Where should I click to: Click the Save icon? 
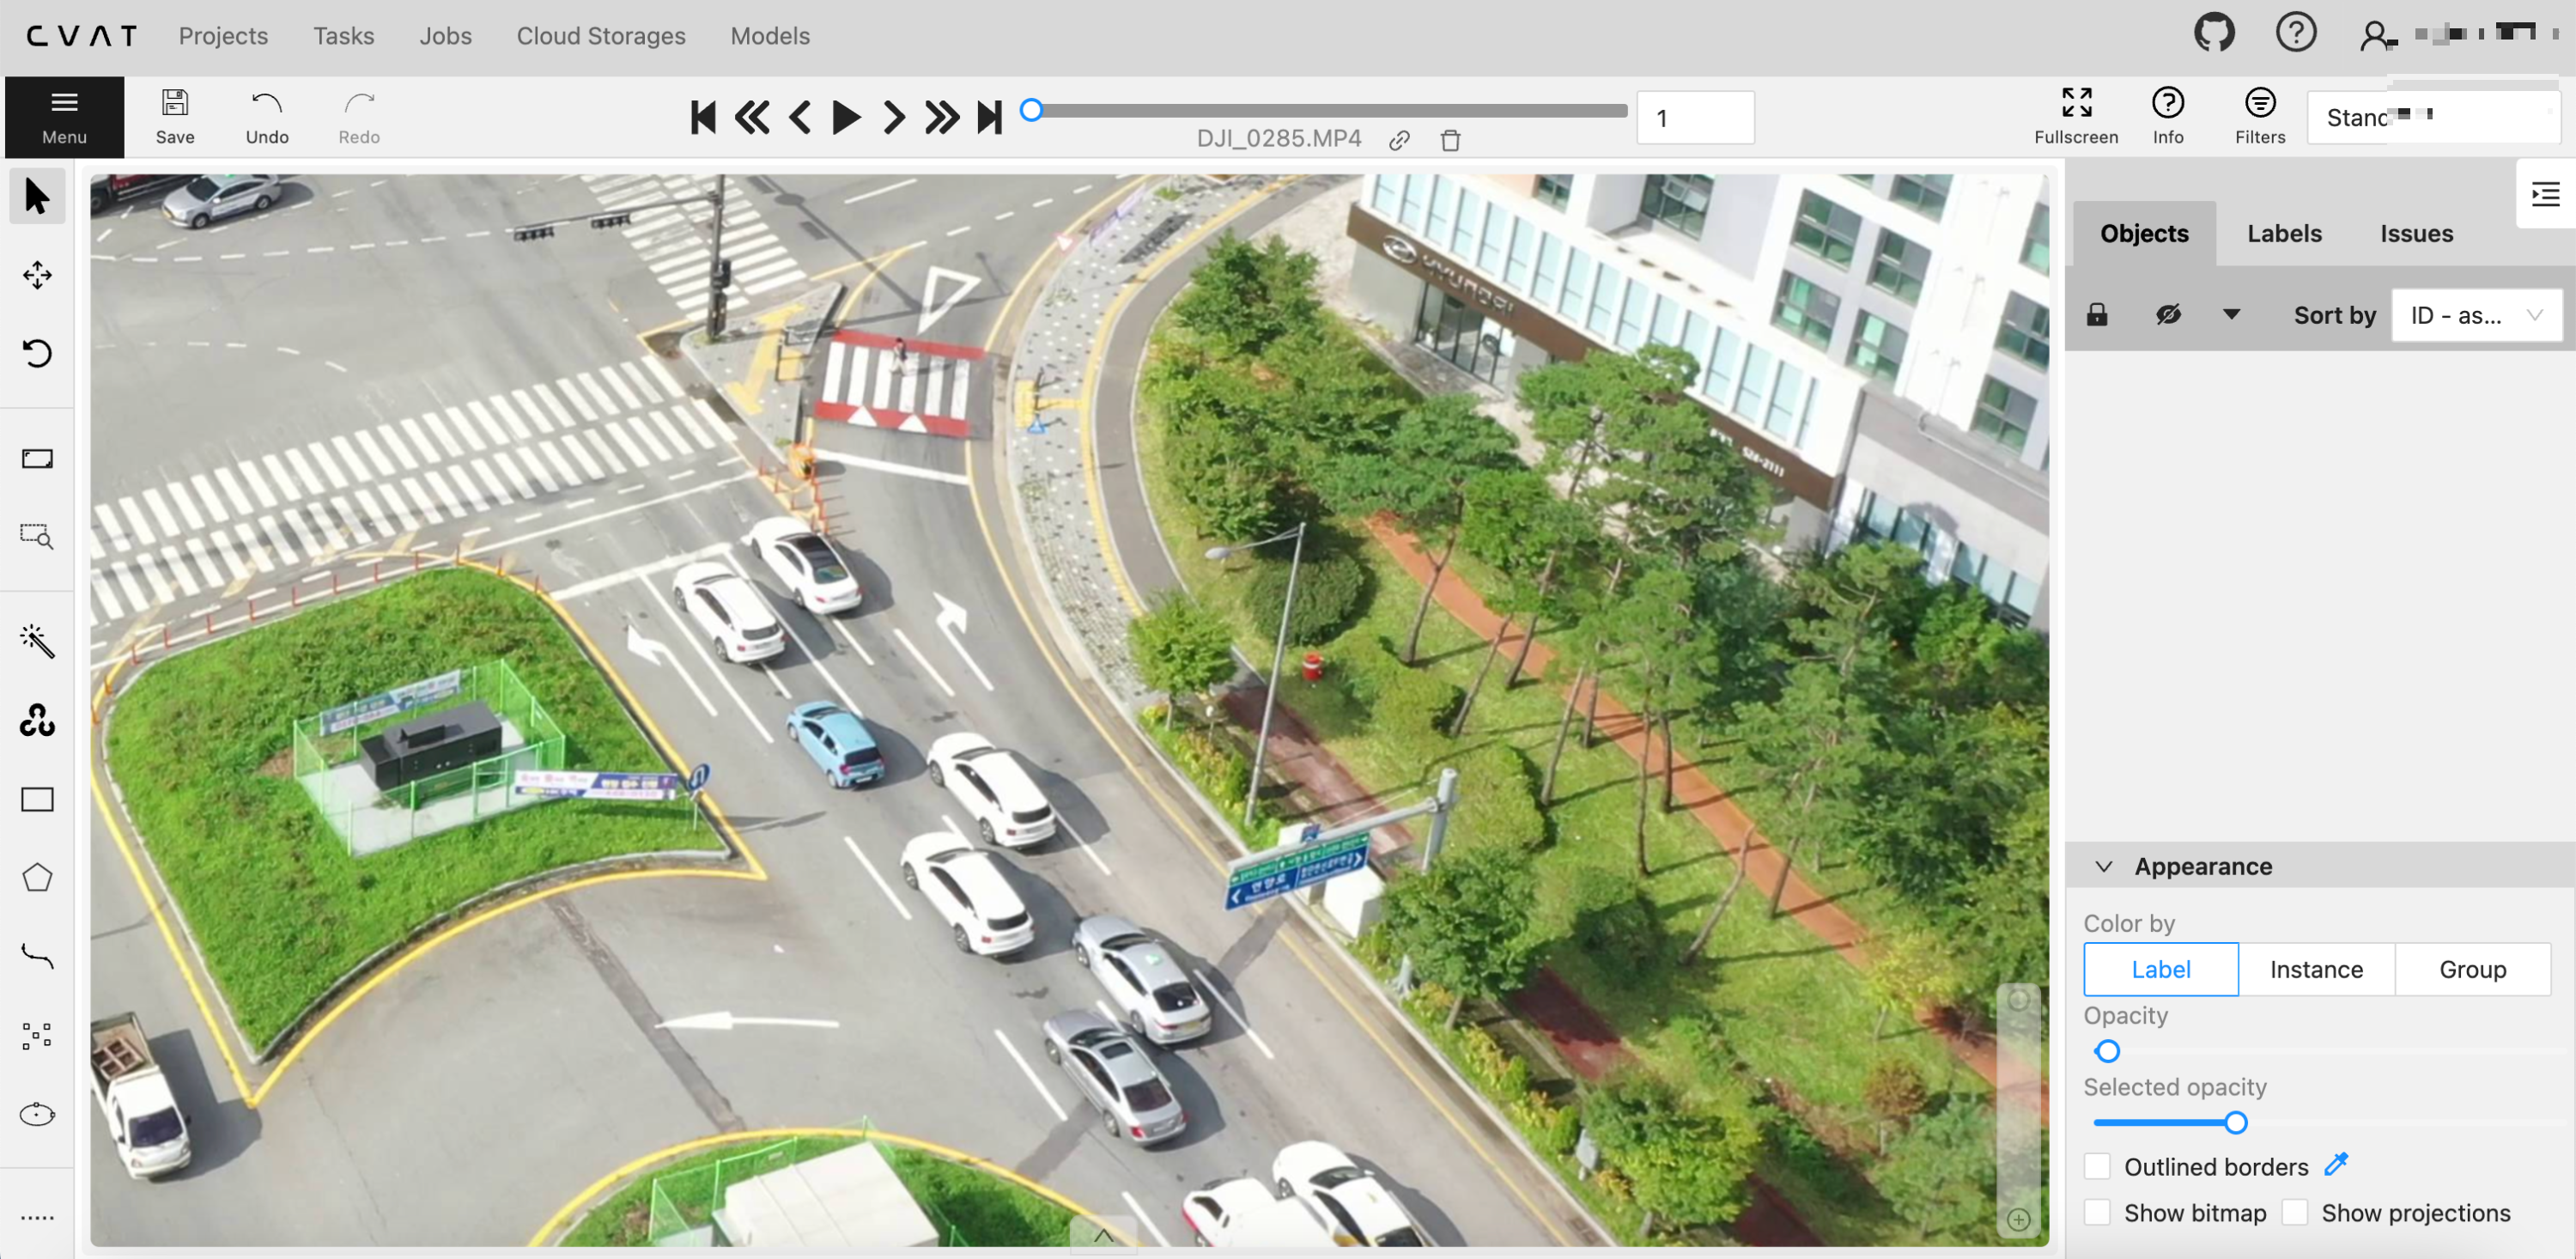click(175, 116)
